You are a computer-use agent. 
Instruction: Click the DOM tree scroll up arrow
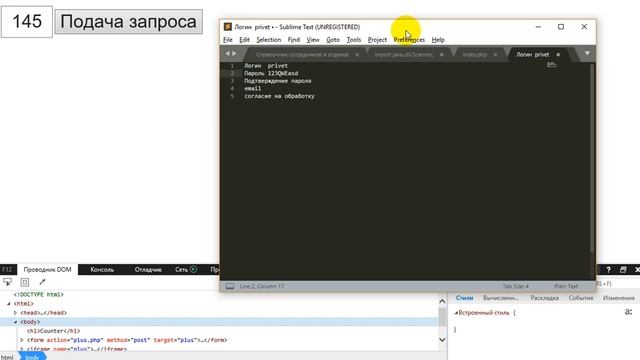[x=442, y=301]
